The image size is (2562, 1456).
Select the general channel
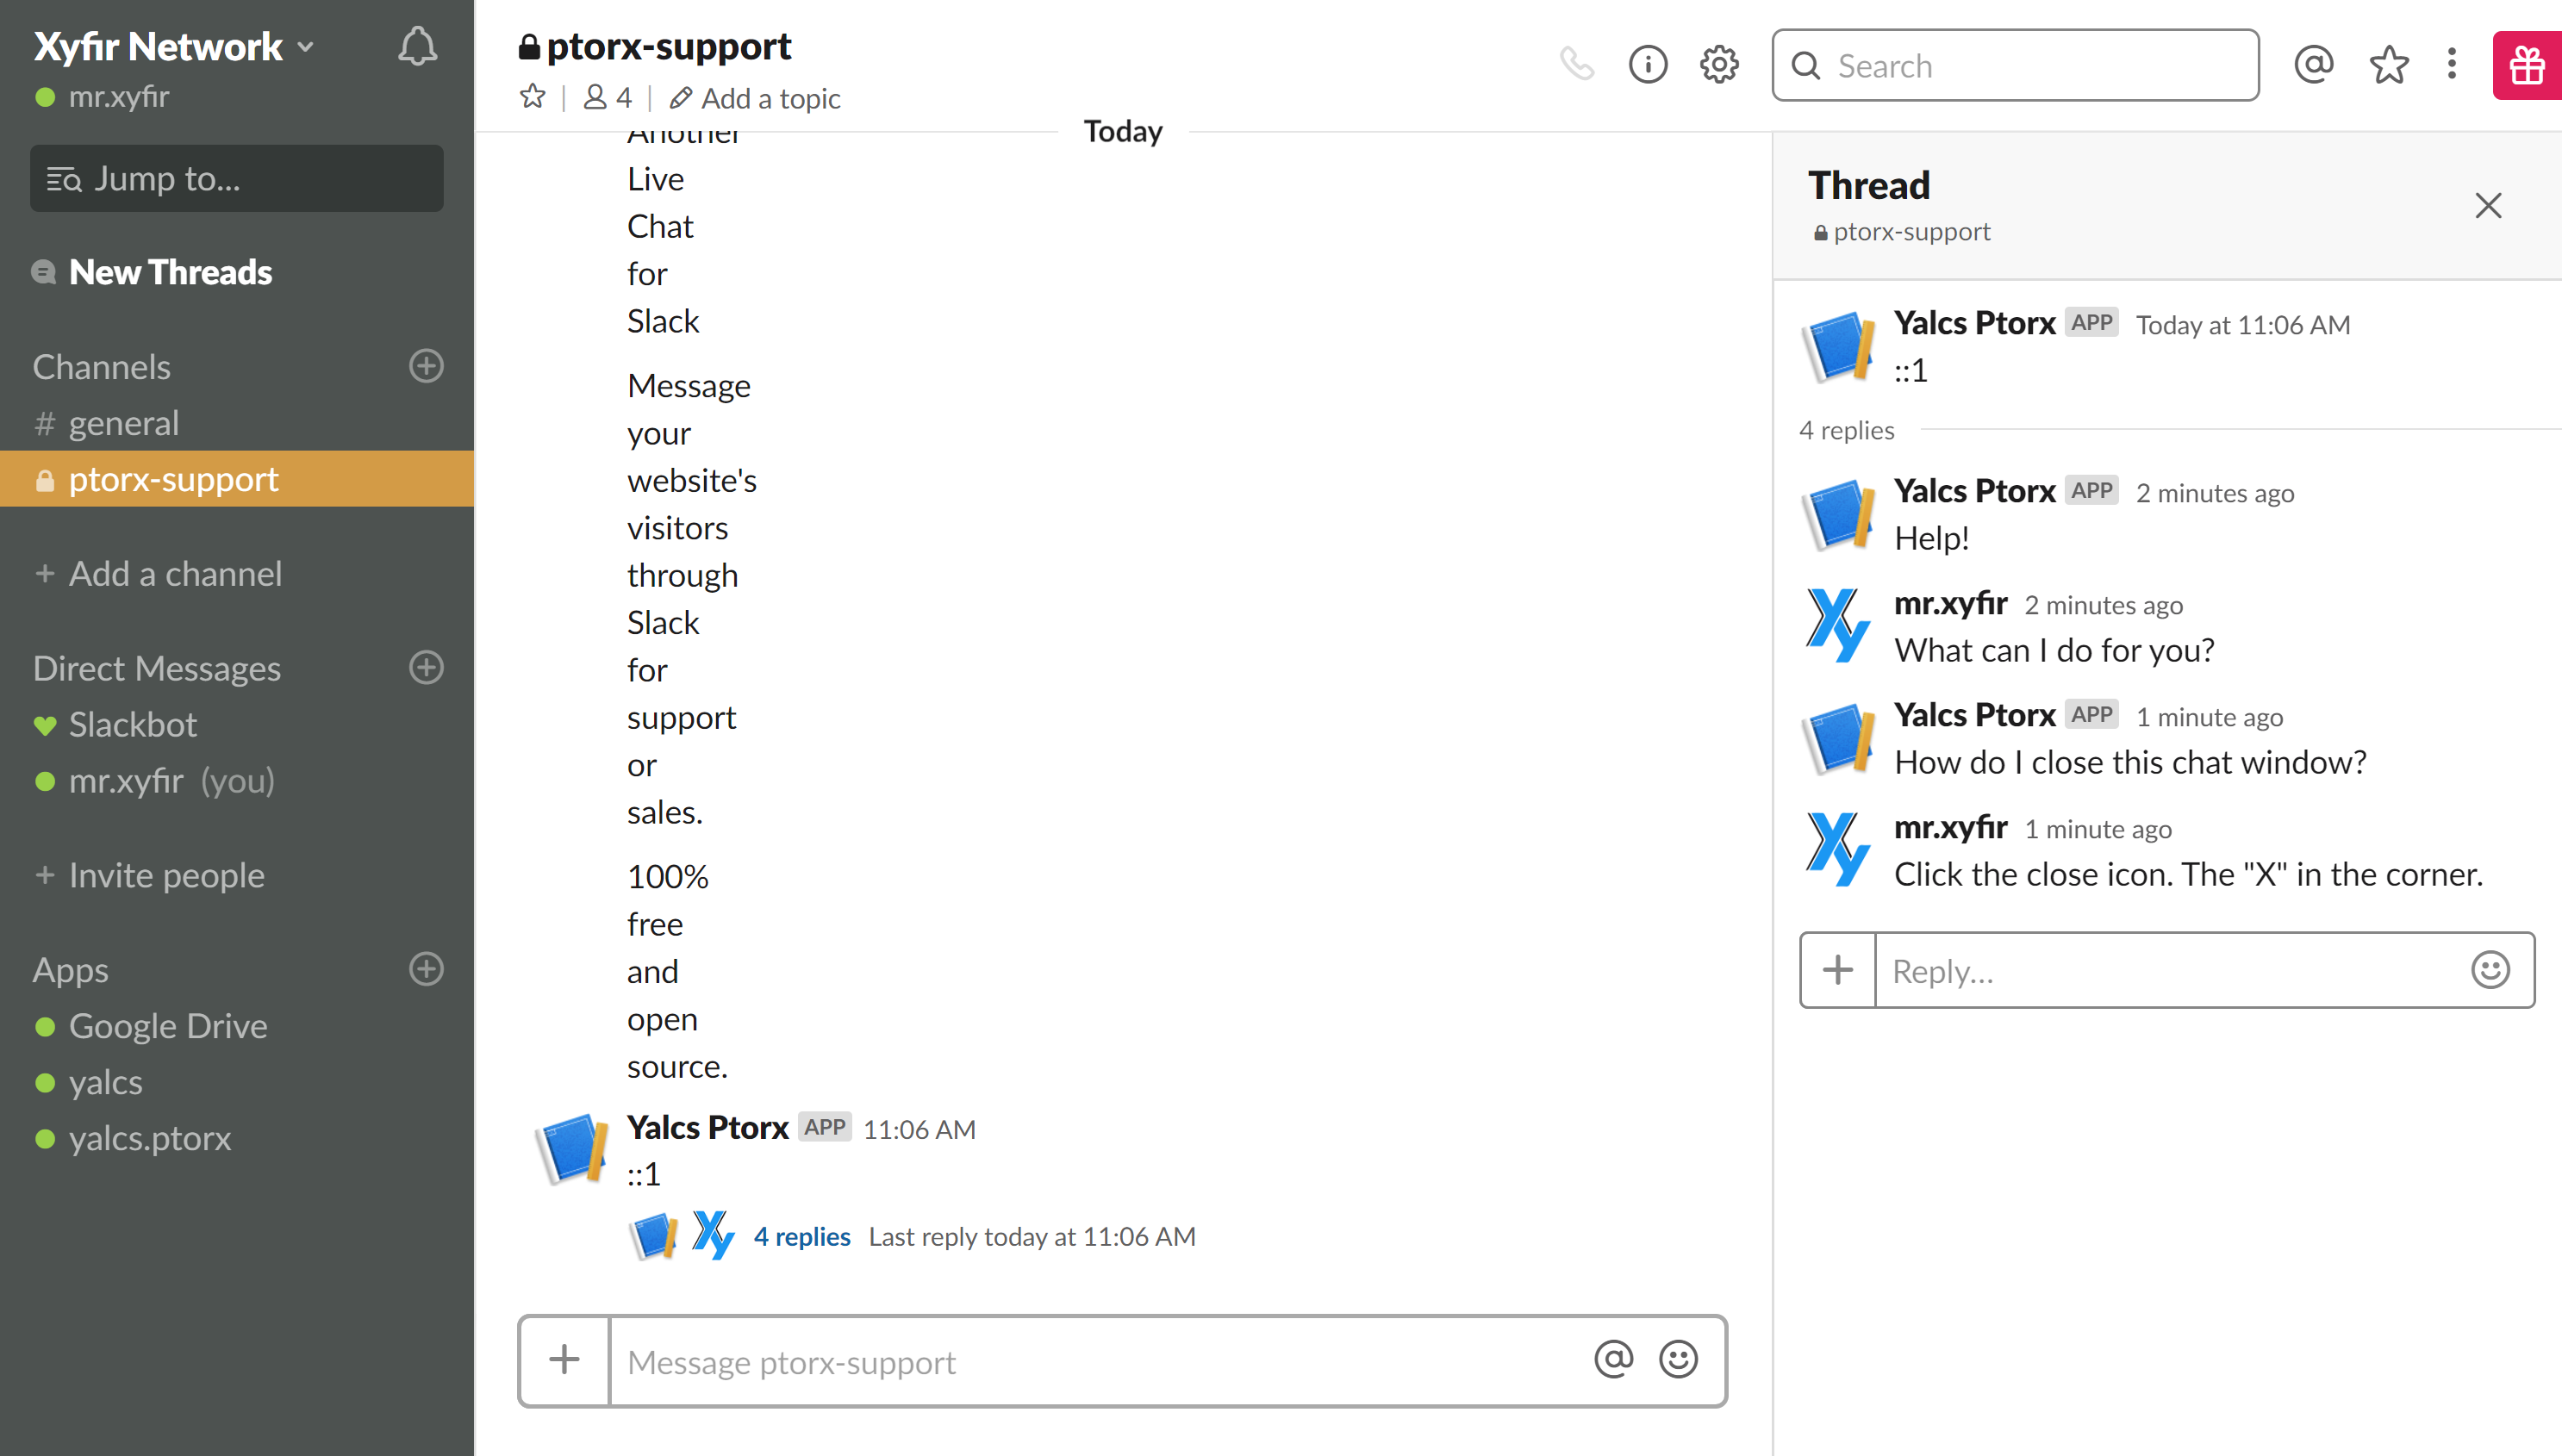point(123,423)
